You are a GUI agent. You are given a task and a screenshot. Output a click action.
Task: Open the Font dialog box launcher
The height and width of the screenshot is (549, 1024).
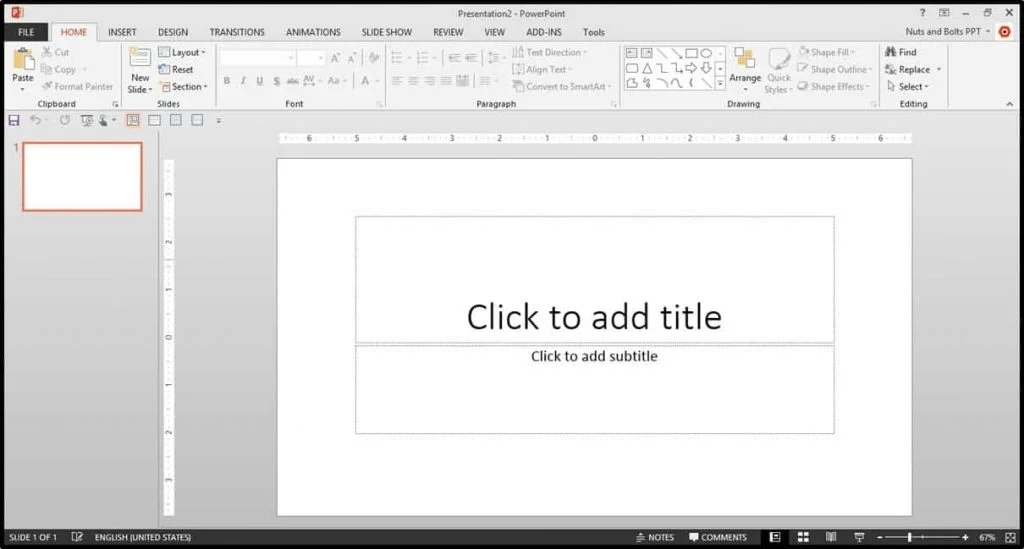pyautogui.click(x=379, y=104)
